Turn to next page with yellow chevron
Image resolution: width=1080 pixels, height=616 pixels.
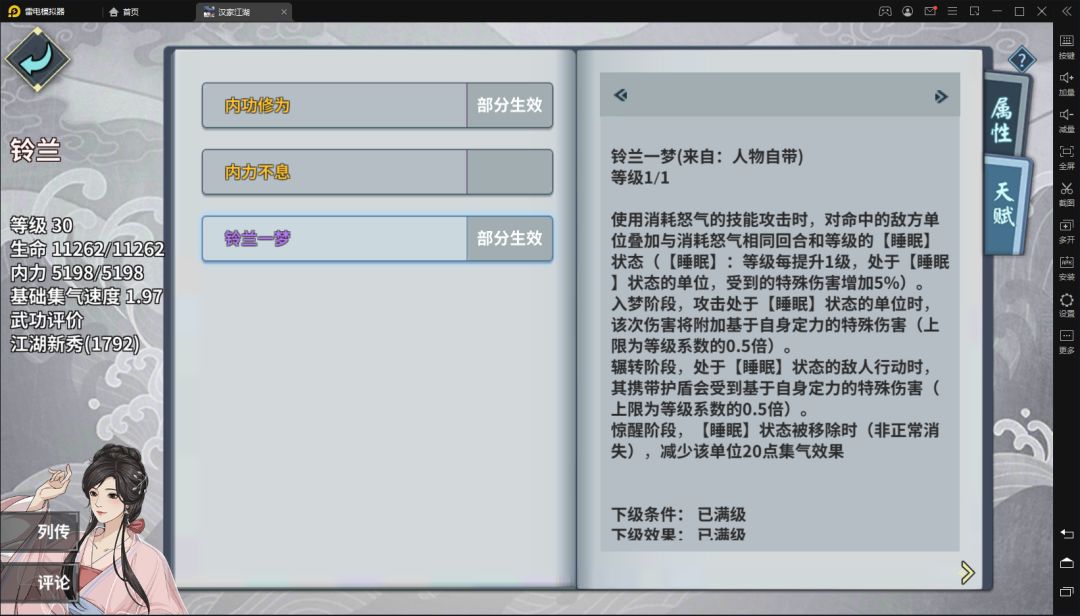(x=968, y=572)
